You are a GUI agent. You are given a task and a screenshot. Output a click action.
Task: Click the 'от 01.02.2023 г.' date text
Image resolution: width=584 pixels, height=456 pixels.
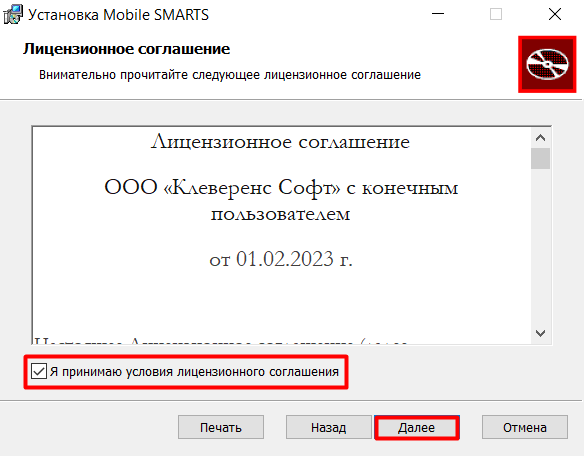(x=281, y=259)
